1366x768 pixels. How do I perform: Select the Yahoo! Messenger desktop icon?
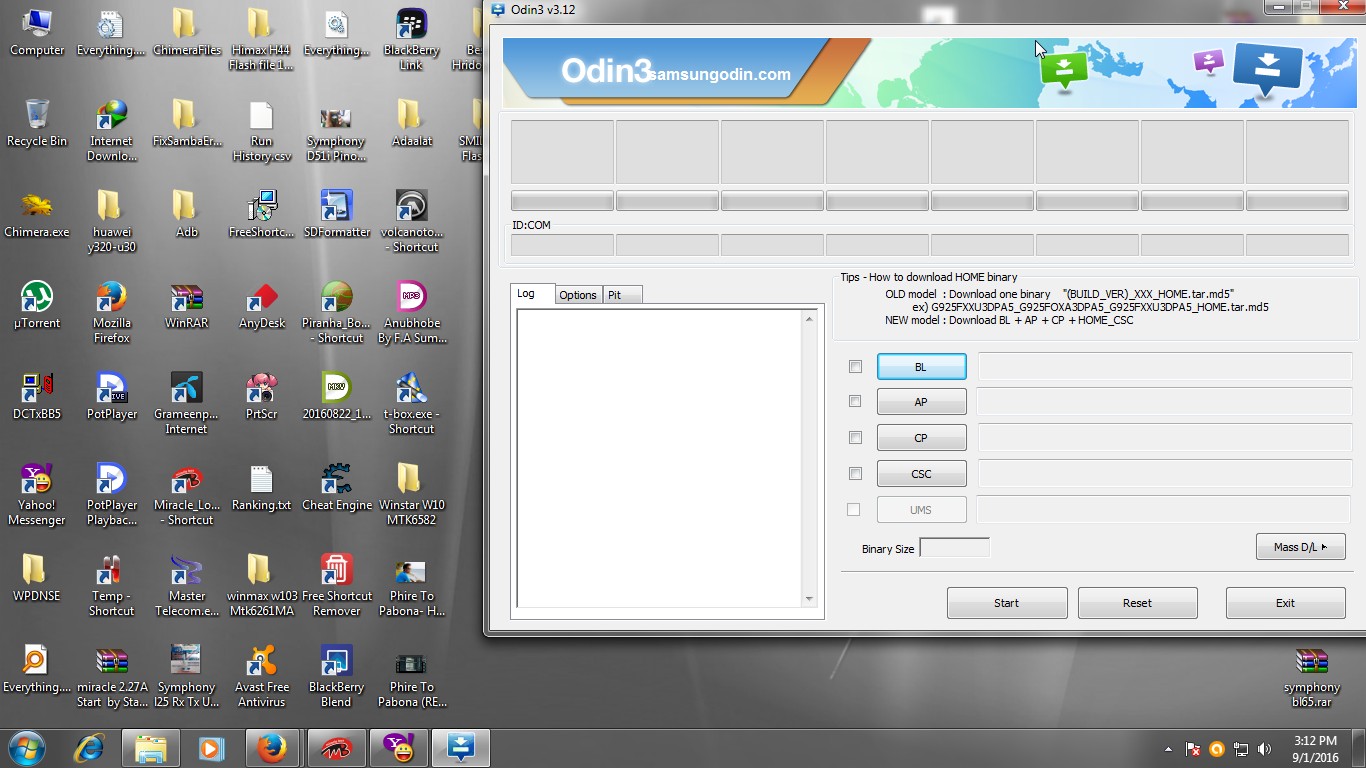pyautogui.click(x=37, y=493)
